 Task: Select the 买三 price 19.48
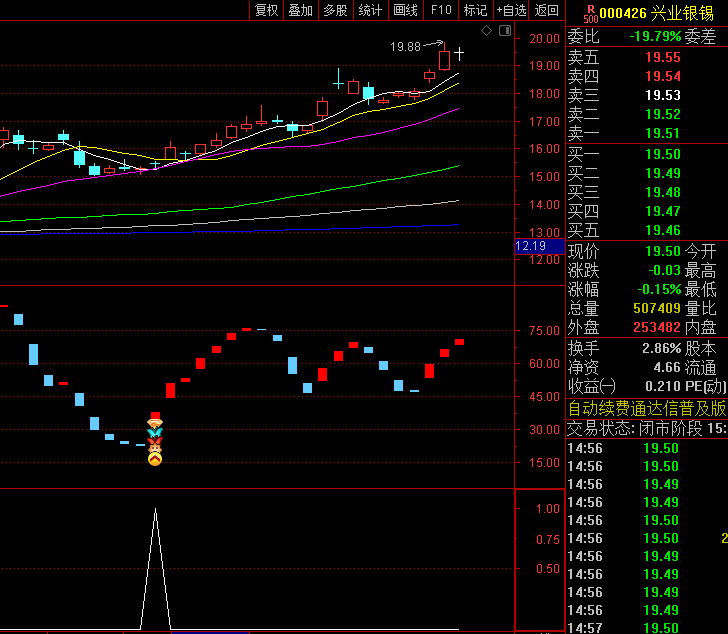coord(663,193)
